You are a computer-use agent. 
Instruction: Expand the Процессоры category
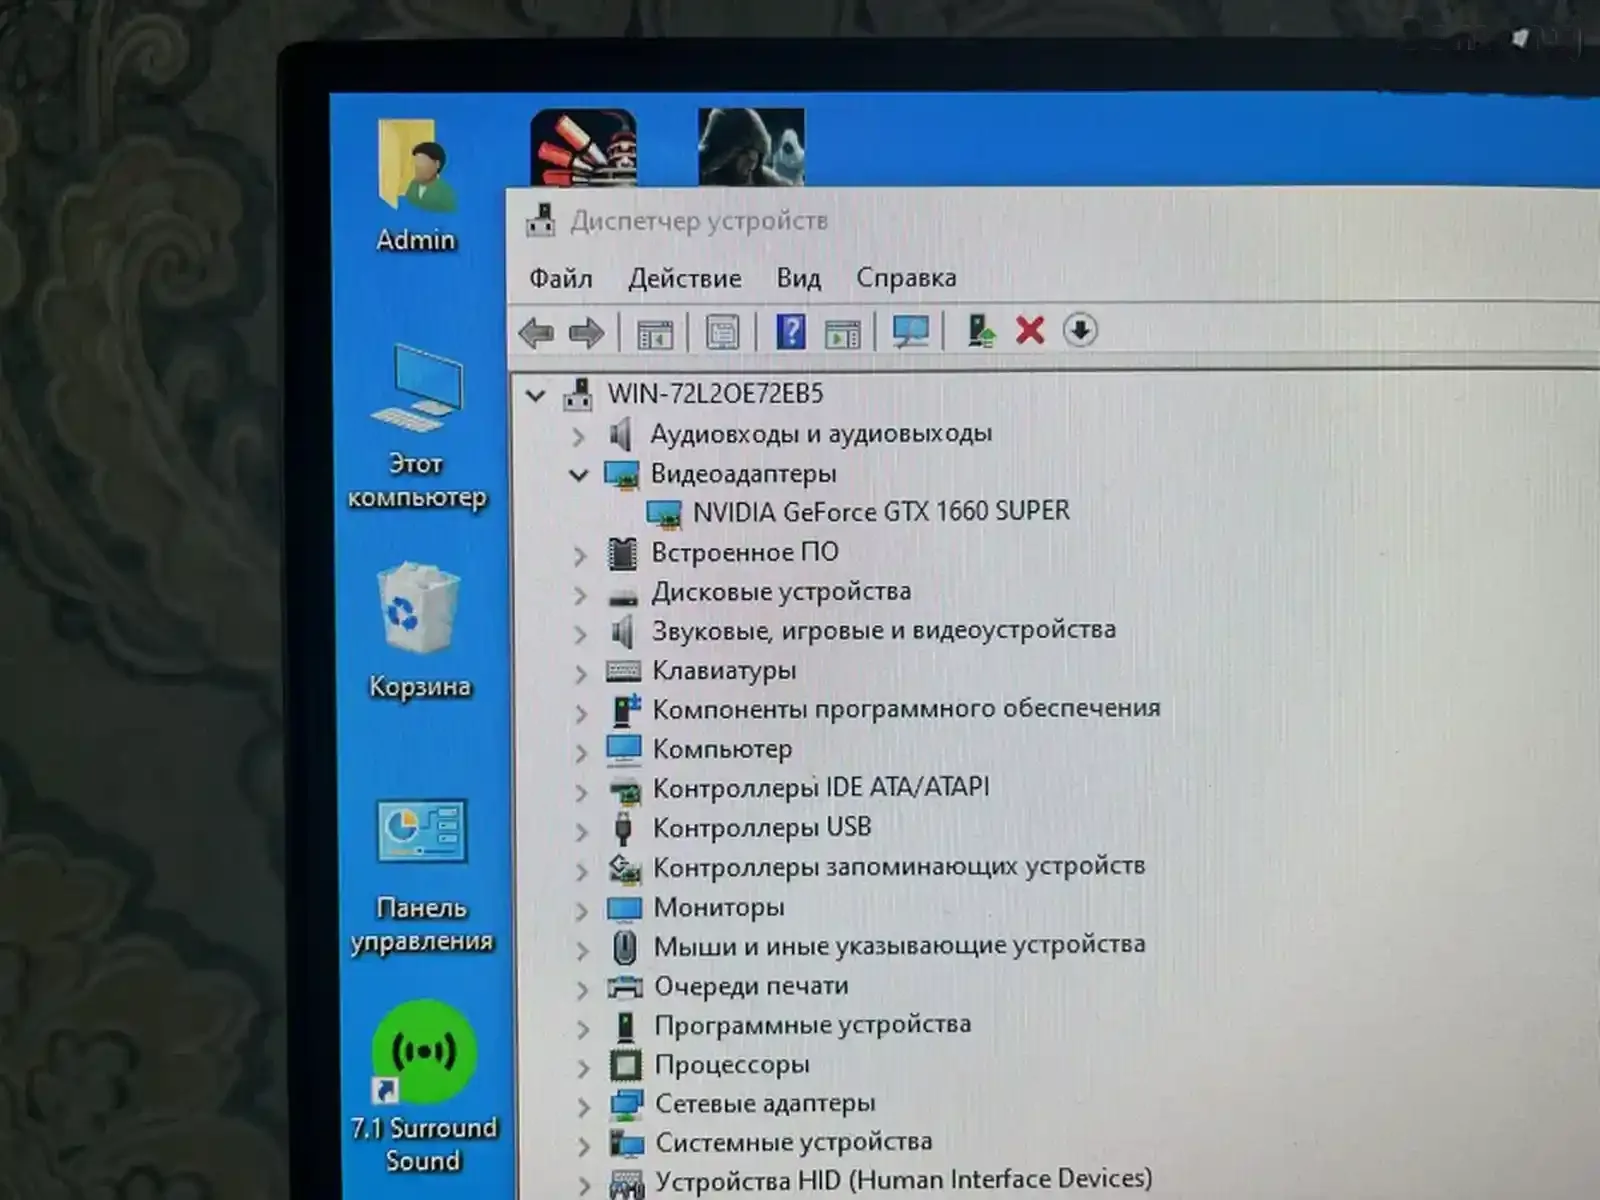point(583,1067)
